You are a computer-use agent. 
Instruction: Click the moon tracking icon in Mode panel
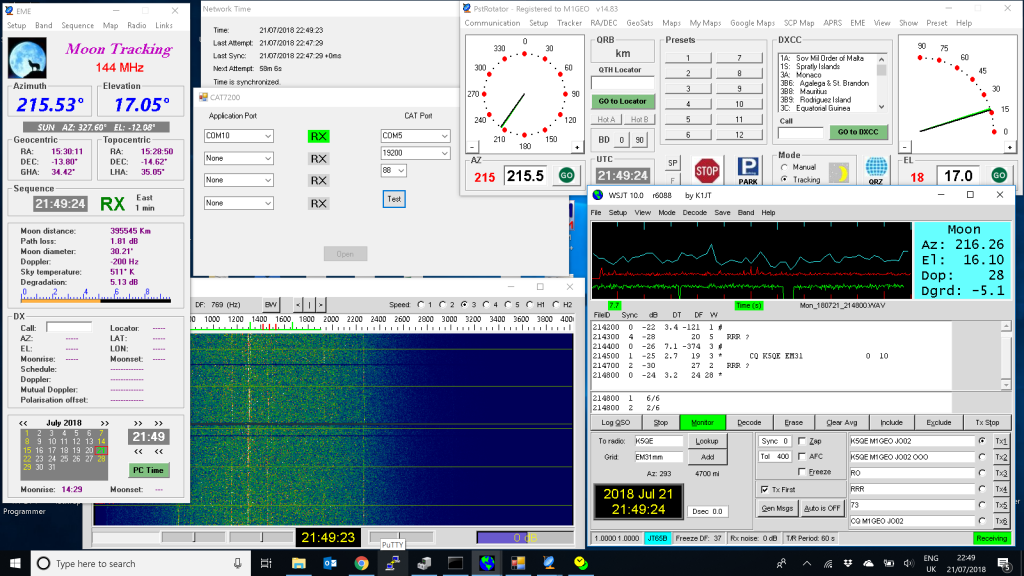[839, 173]
